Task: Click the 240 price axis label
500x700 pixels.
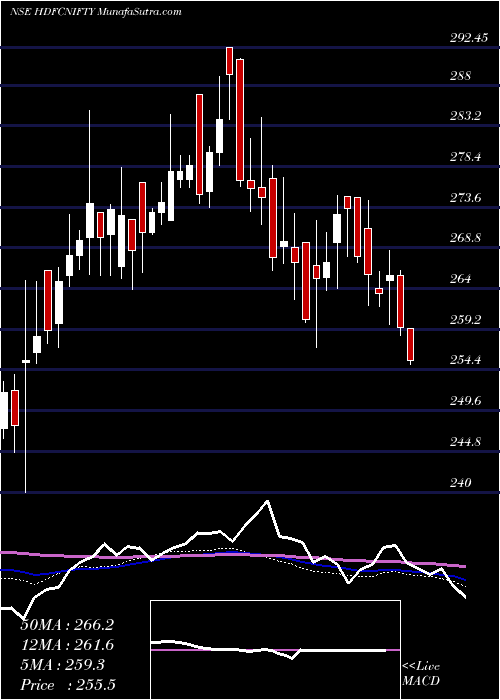Action: click(461, 483)
